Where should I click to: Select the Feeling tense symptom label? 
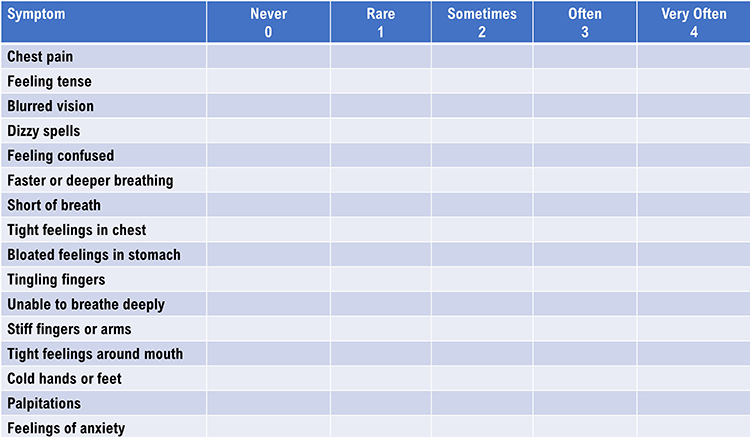(49, 81)
